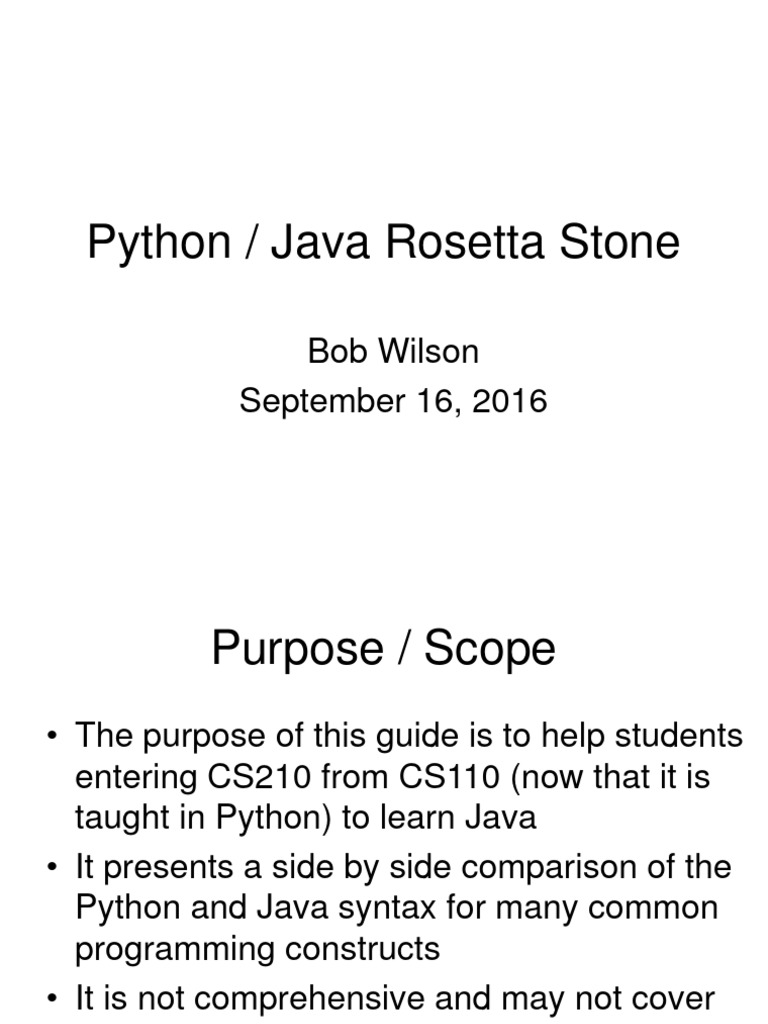
Task: Click the third bullet point marker
Action: point(52,999)
